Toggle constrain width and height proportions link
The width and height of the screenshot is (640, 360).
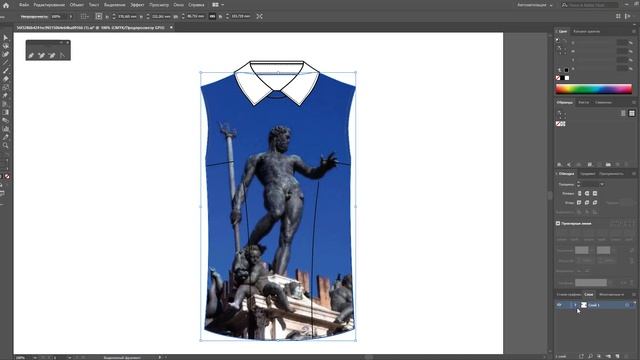tap(212, 16)
